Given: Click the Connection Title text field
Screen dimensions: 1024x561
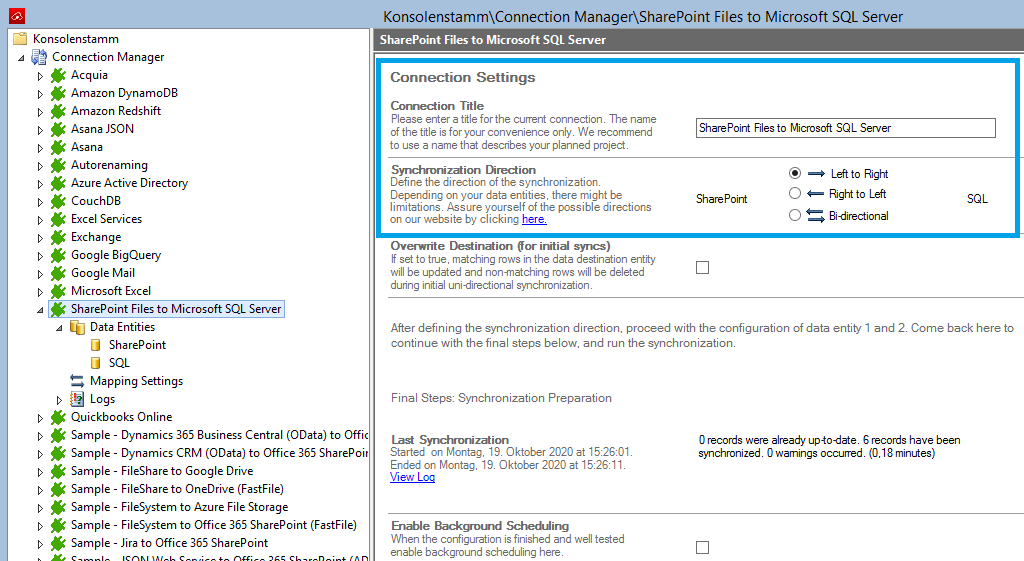Looking at the screenshot, I should [845, 128].
